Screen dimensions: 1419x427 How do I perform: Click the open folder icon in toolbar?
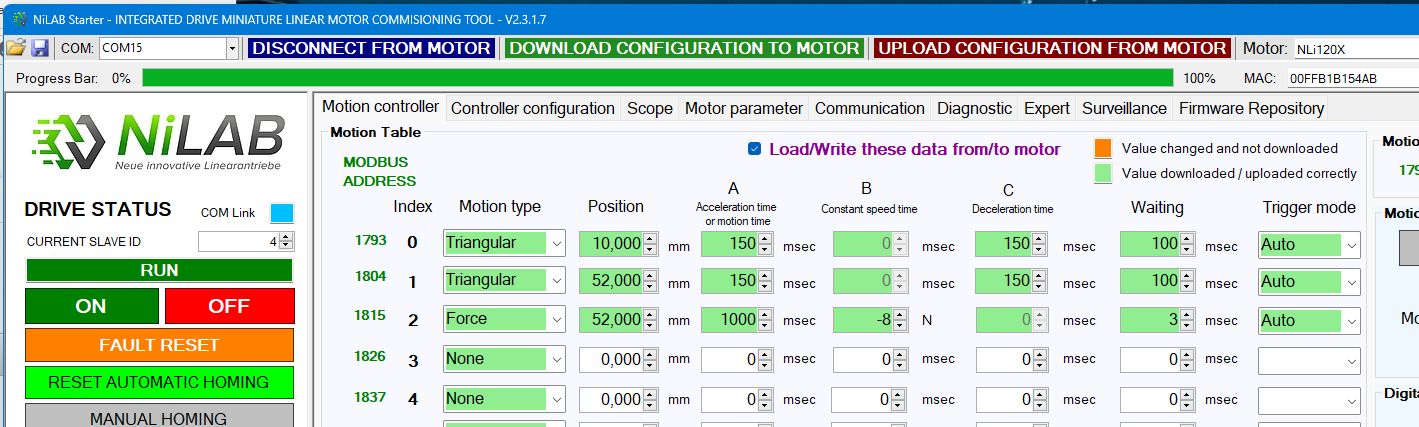click(16, 48)
